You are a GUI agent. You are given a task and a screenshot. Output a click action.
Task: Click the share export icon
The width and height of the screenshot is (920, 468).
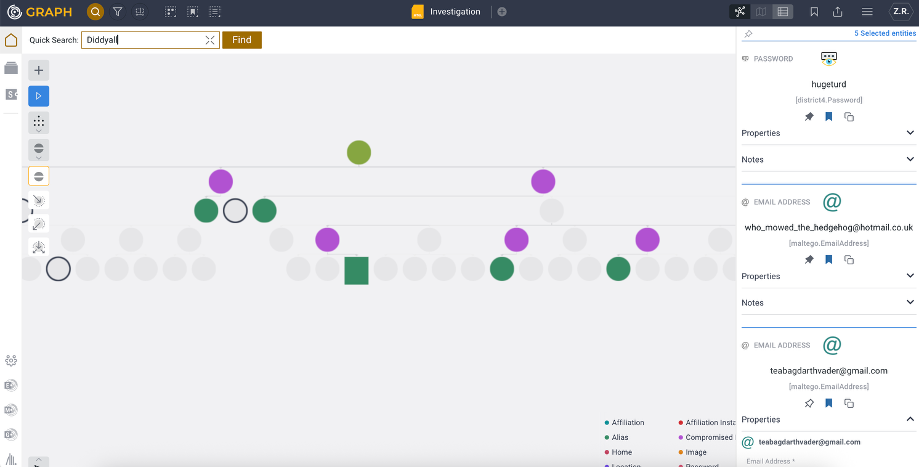click(x=837, y=12)
